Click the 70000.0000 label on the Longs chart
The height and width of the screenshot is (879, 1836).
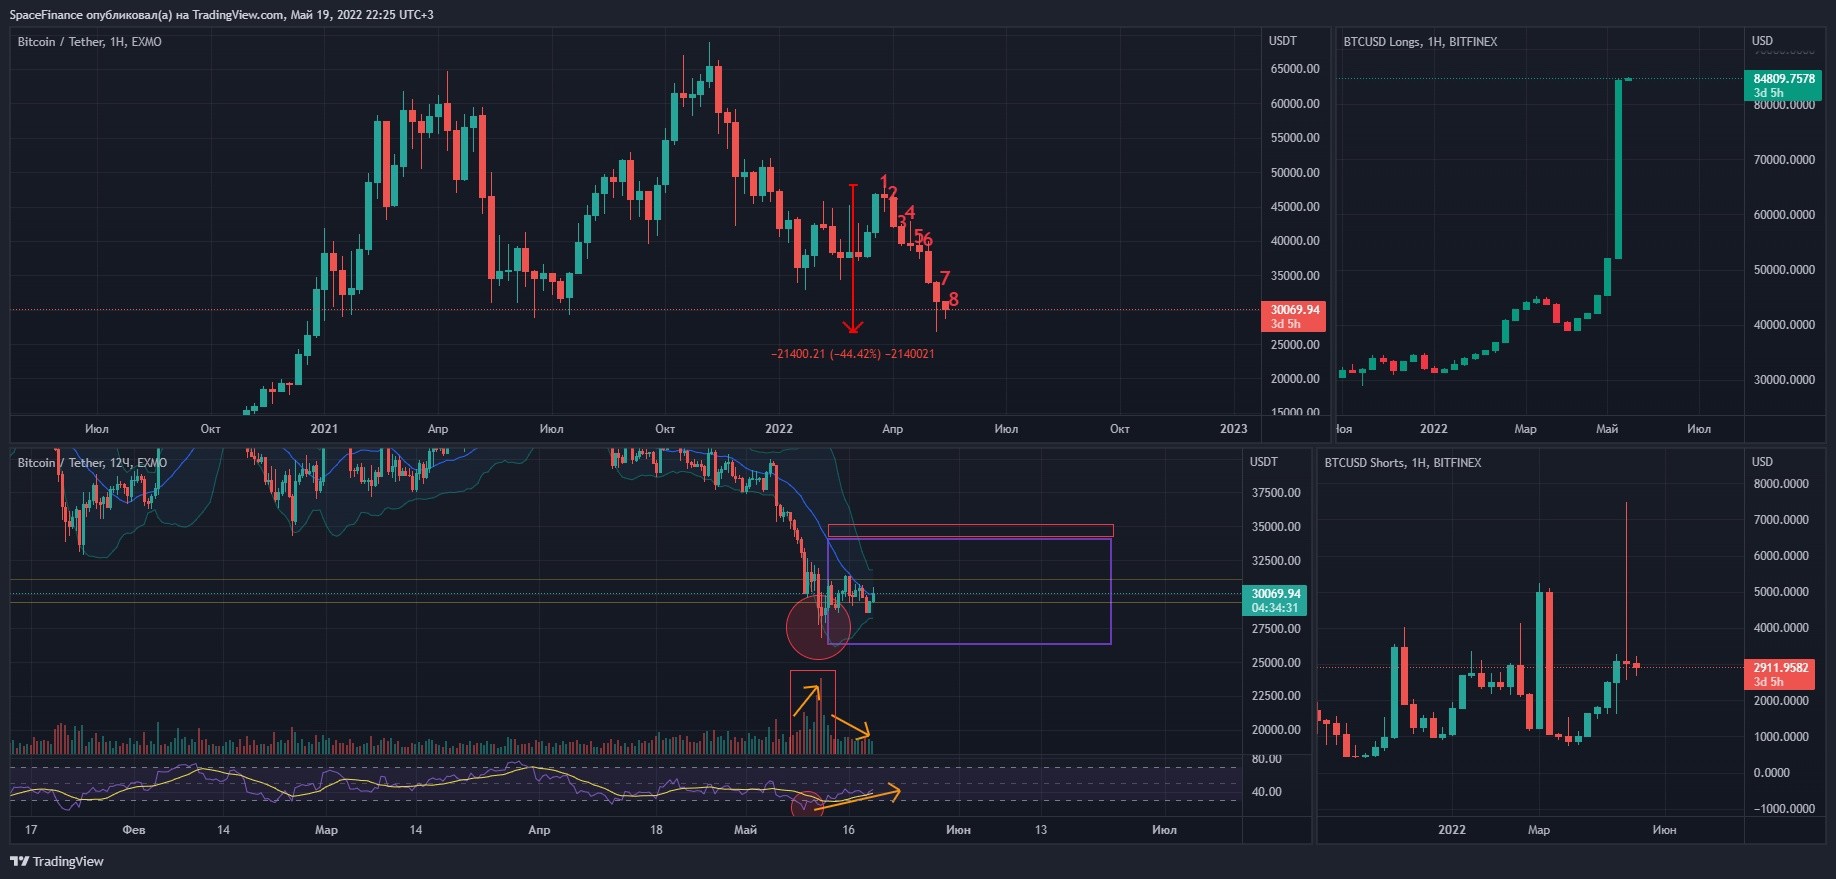(1785, 160)
